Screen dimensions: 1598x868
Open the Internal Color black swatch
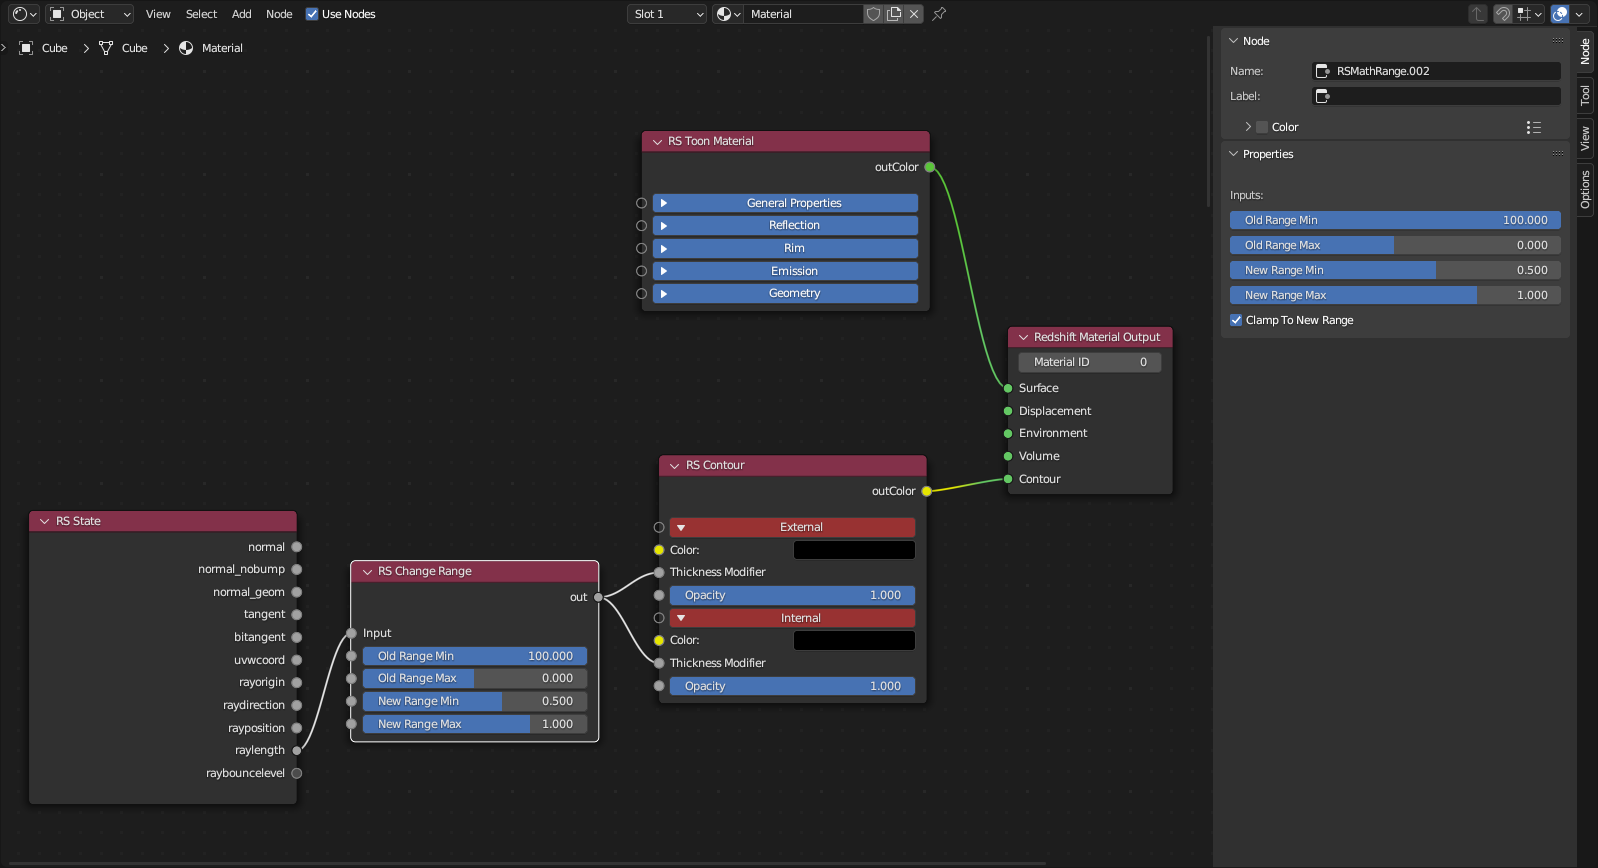click(x=854, y=640)
